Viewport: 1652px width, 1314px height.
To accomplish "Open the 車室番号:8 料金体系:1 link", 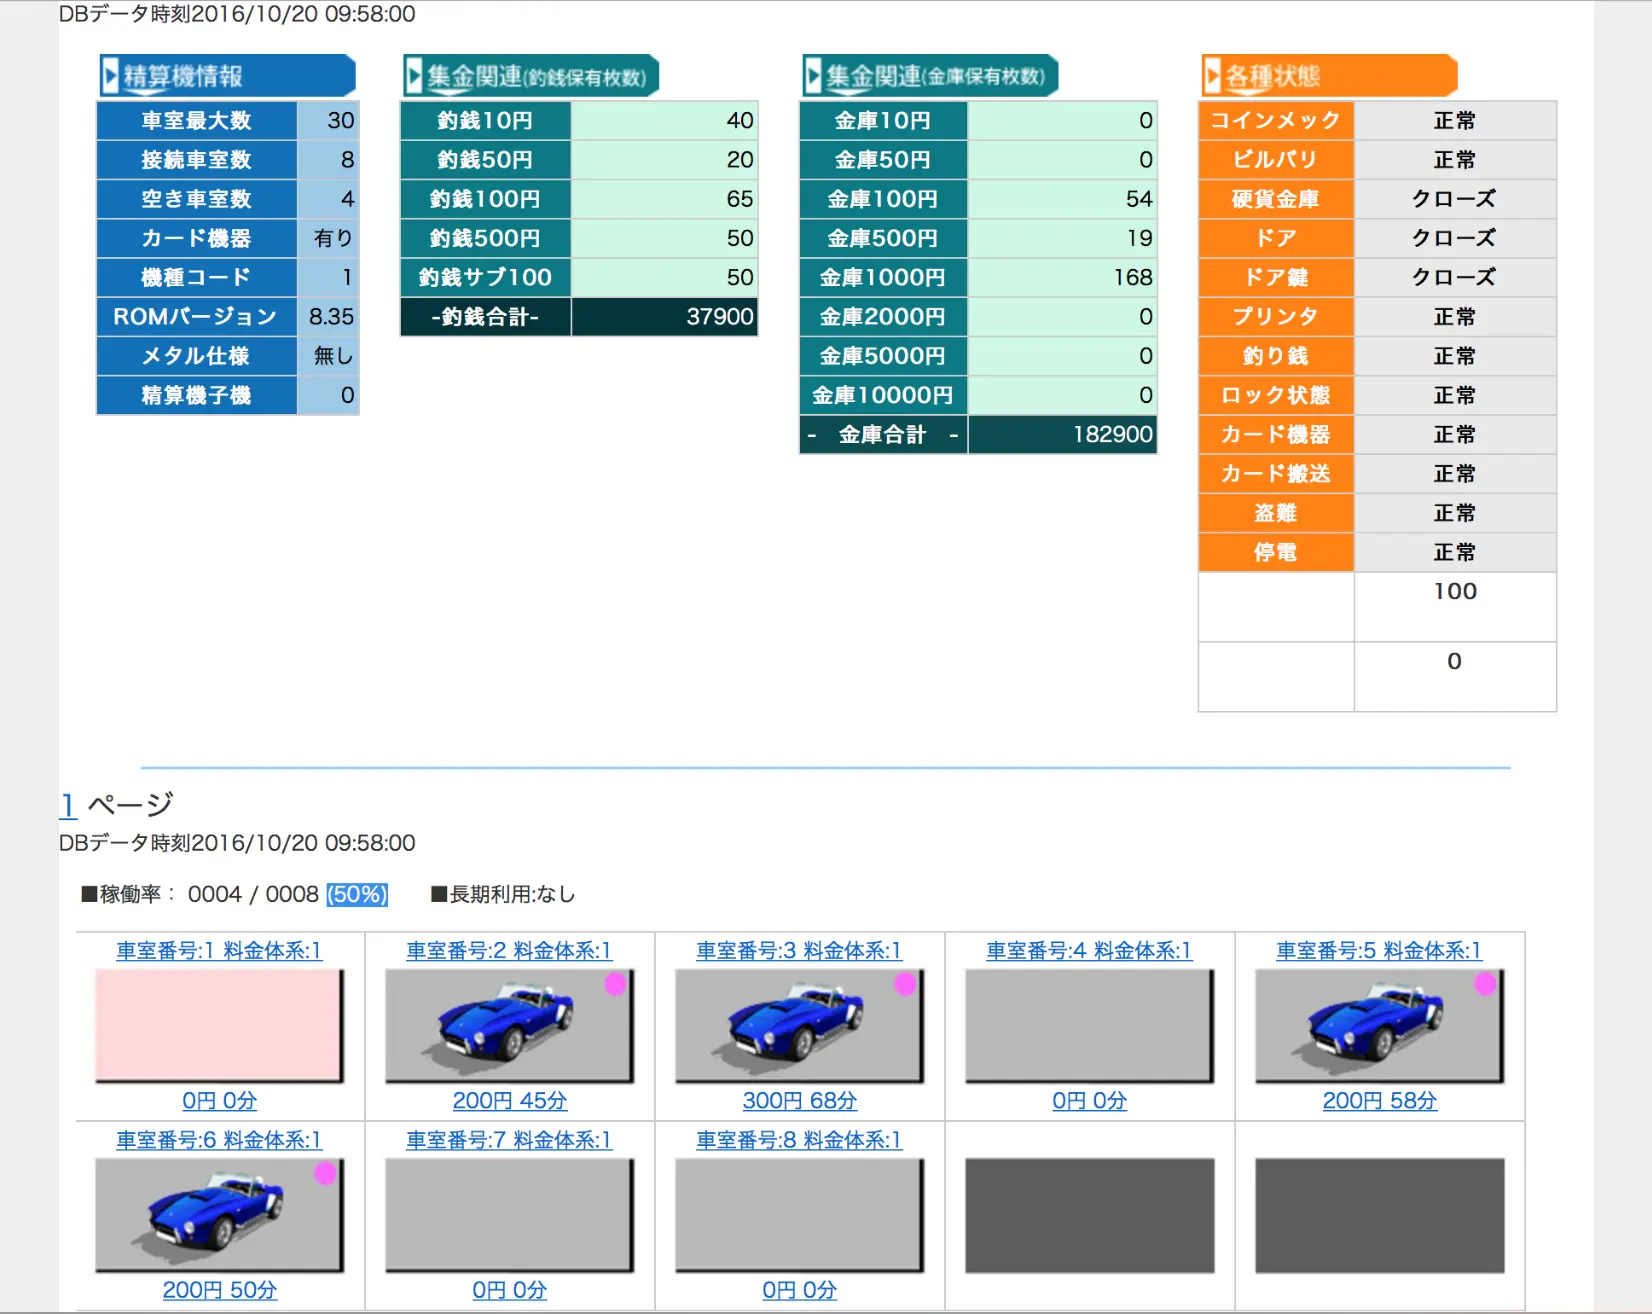I will (x=799, y=1139).
